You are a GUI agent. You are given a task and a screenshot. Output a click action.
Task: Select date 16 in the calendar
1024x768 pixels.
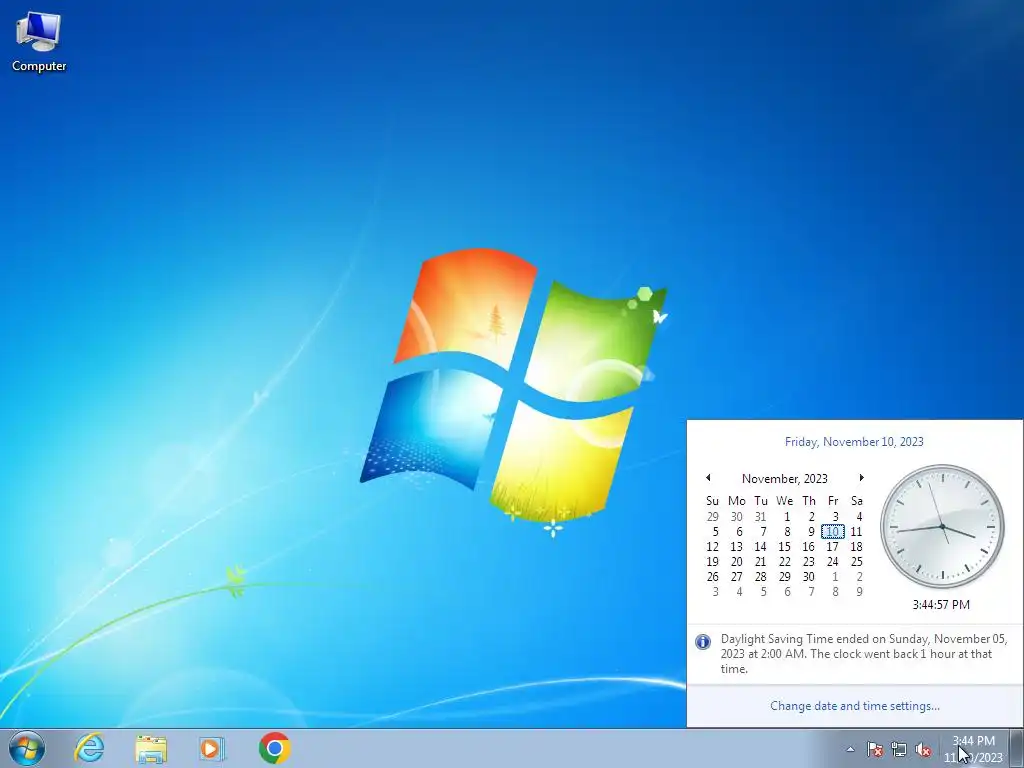808,547
